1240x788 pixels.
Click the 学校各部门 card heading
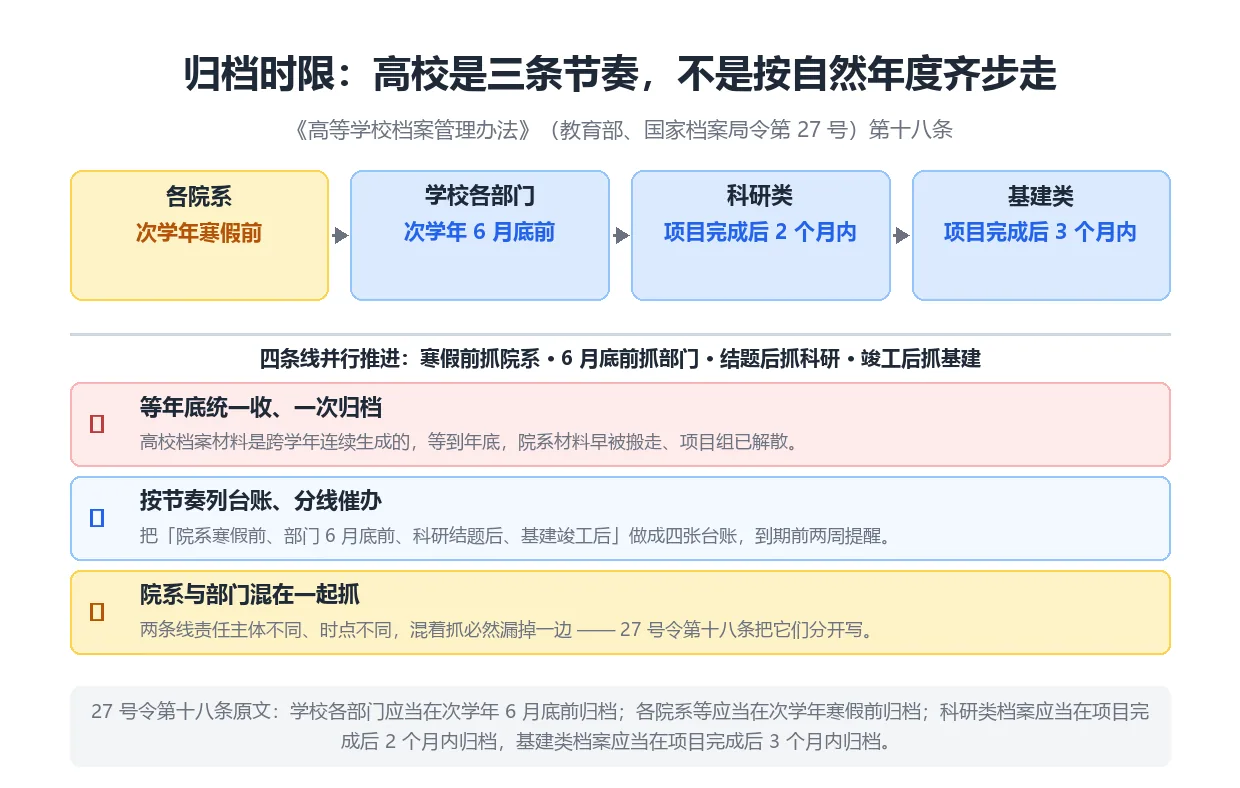(x=480, y=197)
